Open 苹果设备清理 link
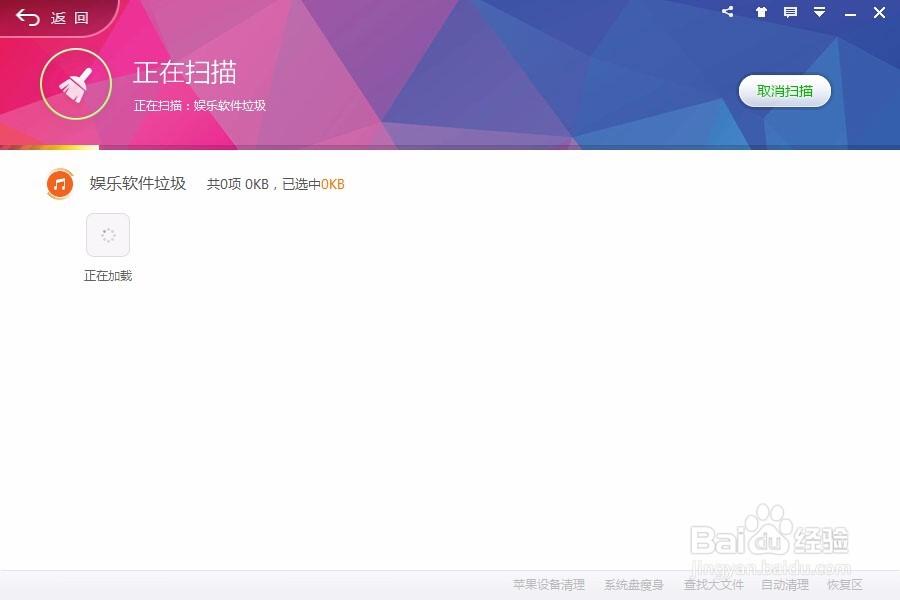The width and height of the screenshot is (900, 600). (549, 584)
